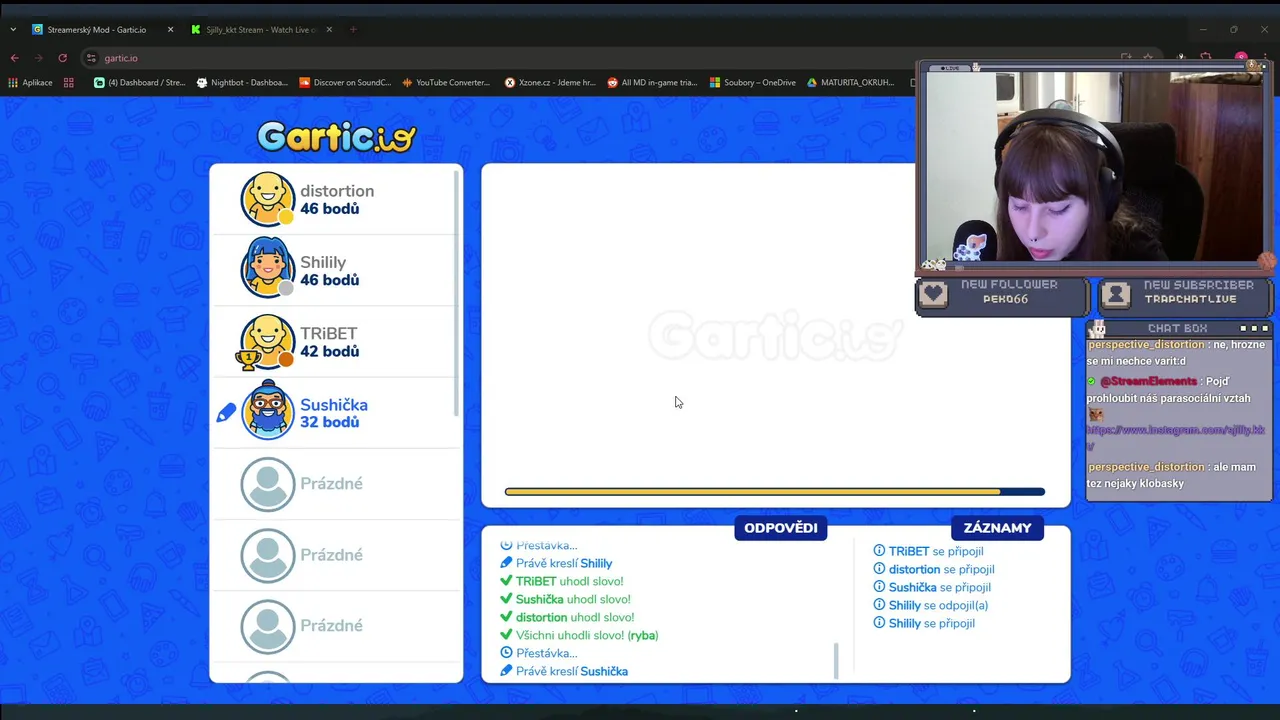Click 'distortion se připojil' record
The image size is (1280, 720).
934,569
